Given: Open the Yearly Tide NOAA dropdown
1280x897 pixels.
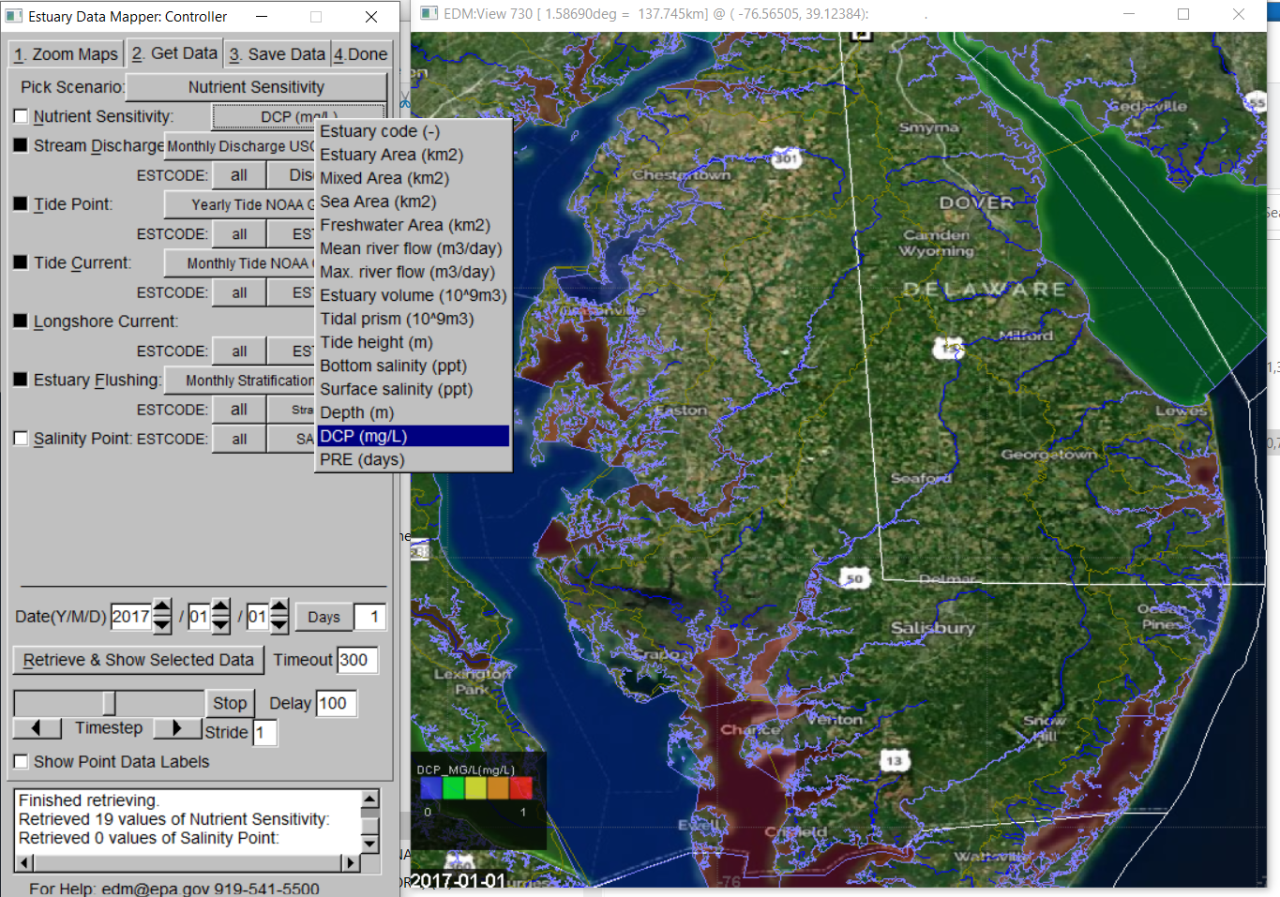Looking at the screenshot, I should pyautogui.click(x=240, y=204).
